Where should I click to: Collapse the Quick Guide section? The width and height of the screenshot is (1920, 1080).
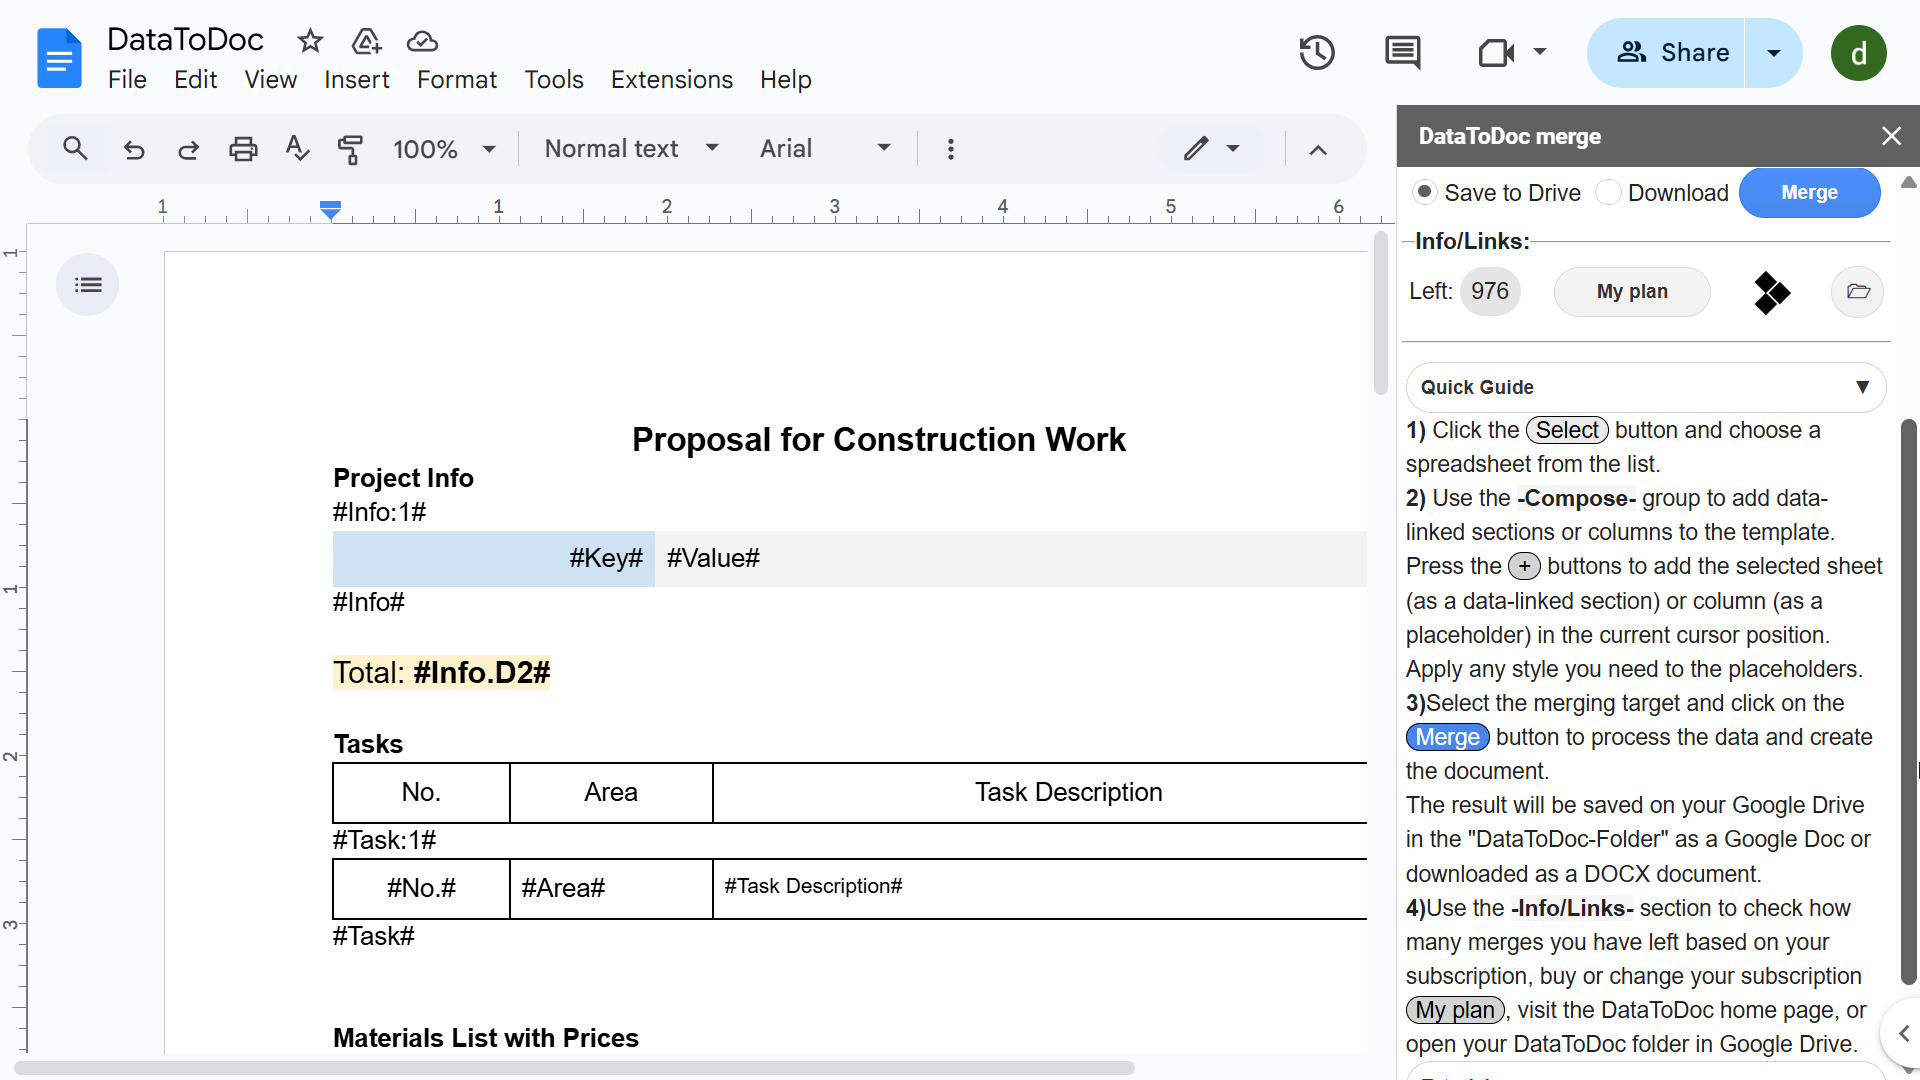click(x=1646, y=387)
